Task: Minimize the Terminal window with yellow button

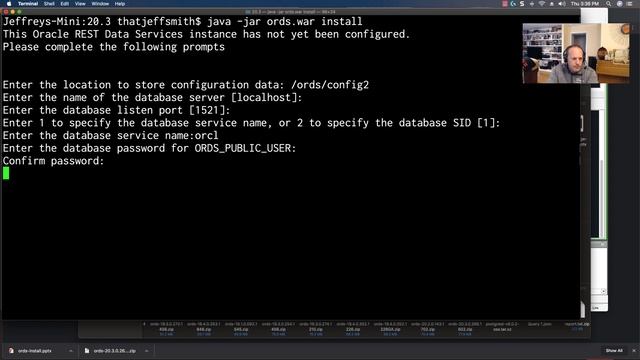Action: [x=13, y=12]
